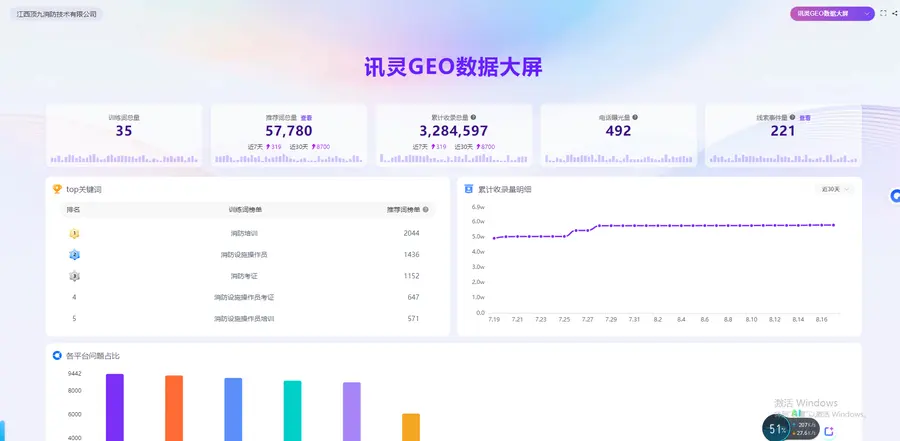Select the 消防培训 keyword row
The width and height of the screenshot is (900, 441).
point(247,233)
